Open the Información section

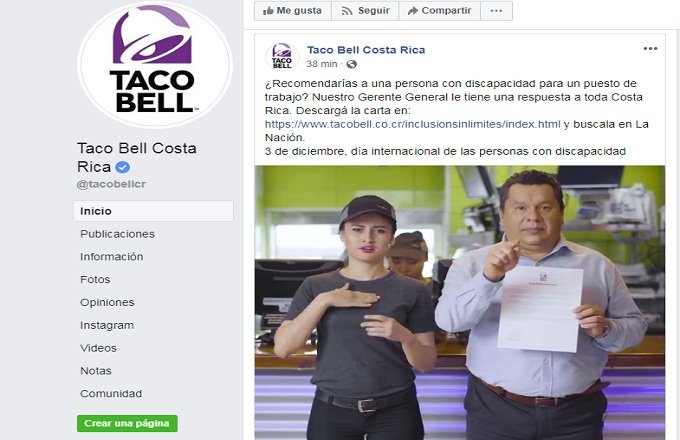click(x=112, y=257)
